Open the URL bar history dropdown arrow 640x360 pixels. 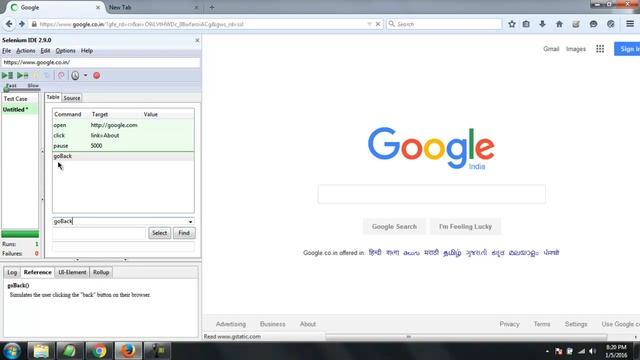369,24
